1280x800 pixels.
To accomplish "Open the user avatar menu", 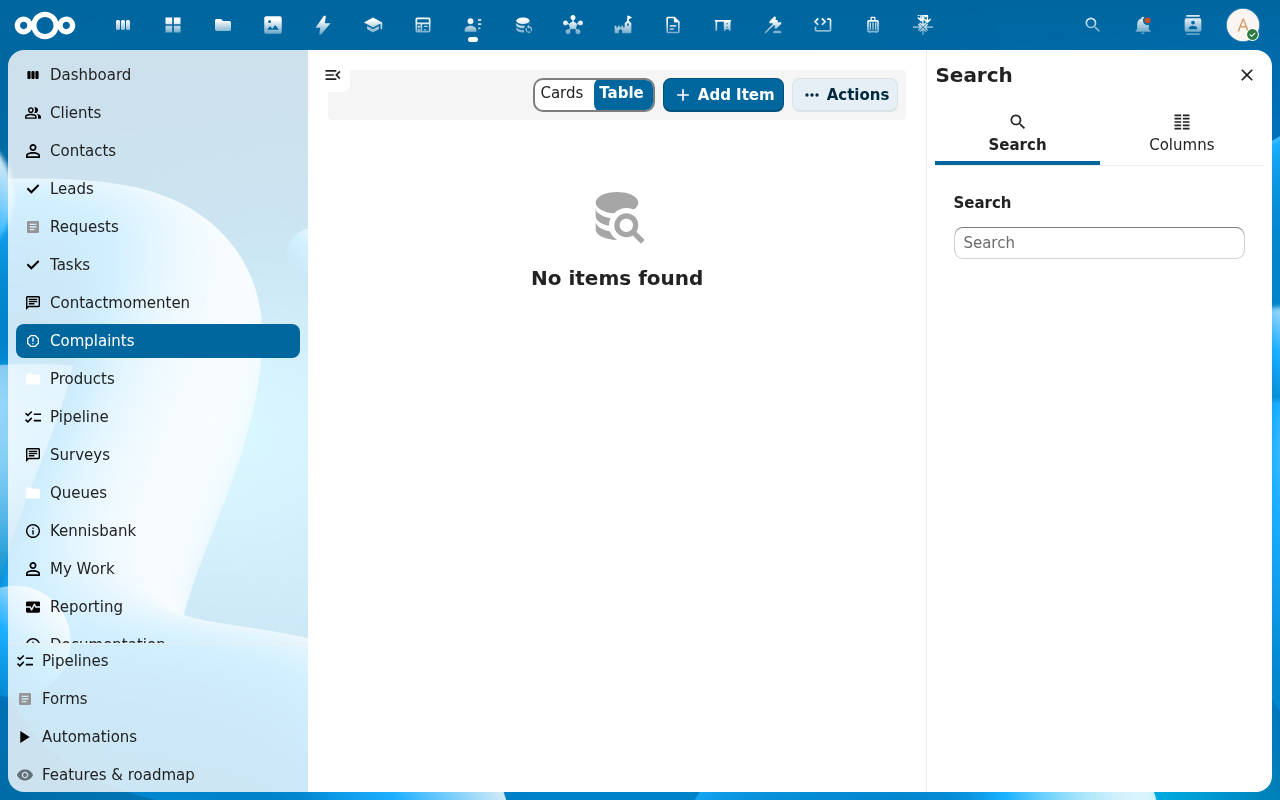I will [x=1243, y=25].
